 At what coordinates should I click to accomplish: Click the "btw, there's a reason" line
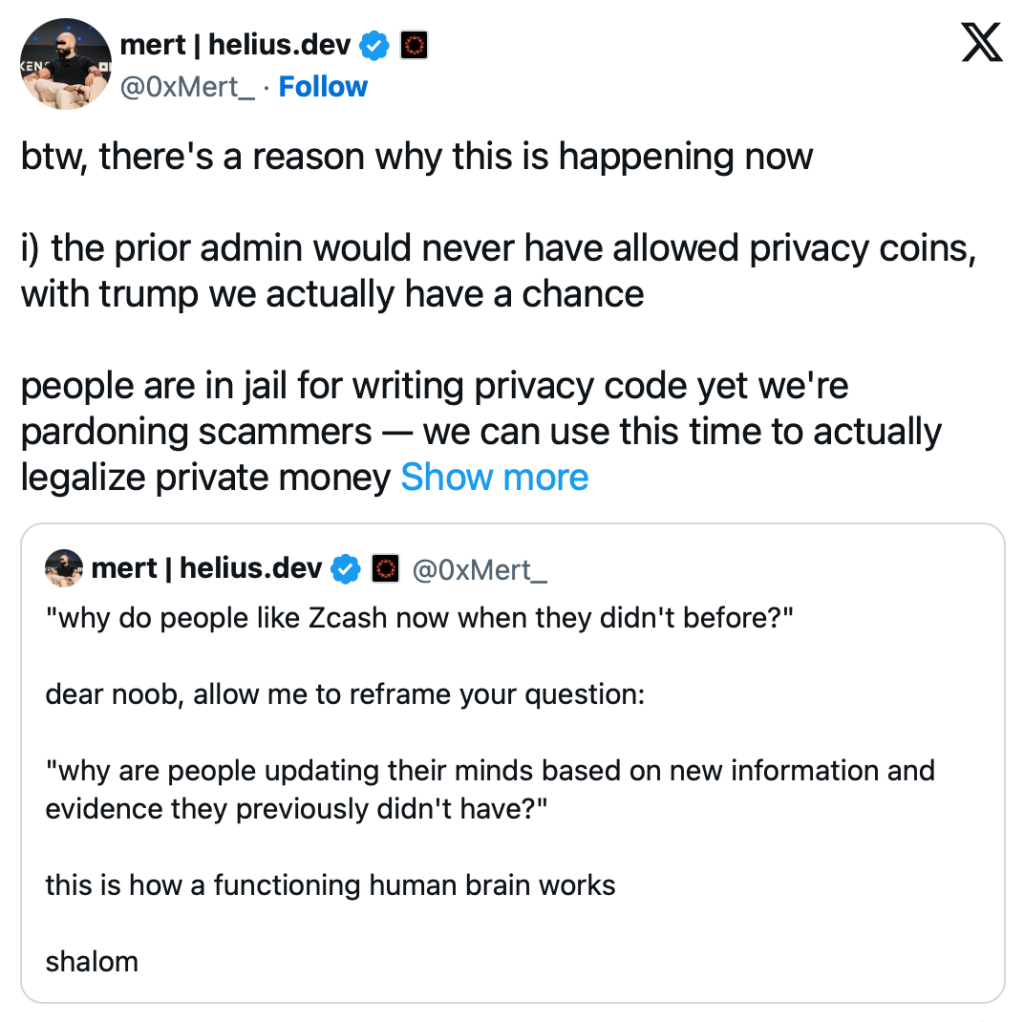[417, 157]
